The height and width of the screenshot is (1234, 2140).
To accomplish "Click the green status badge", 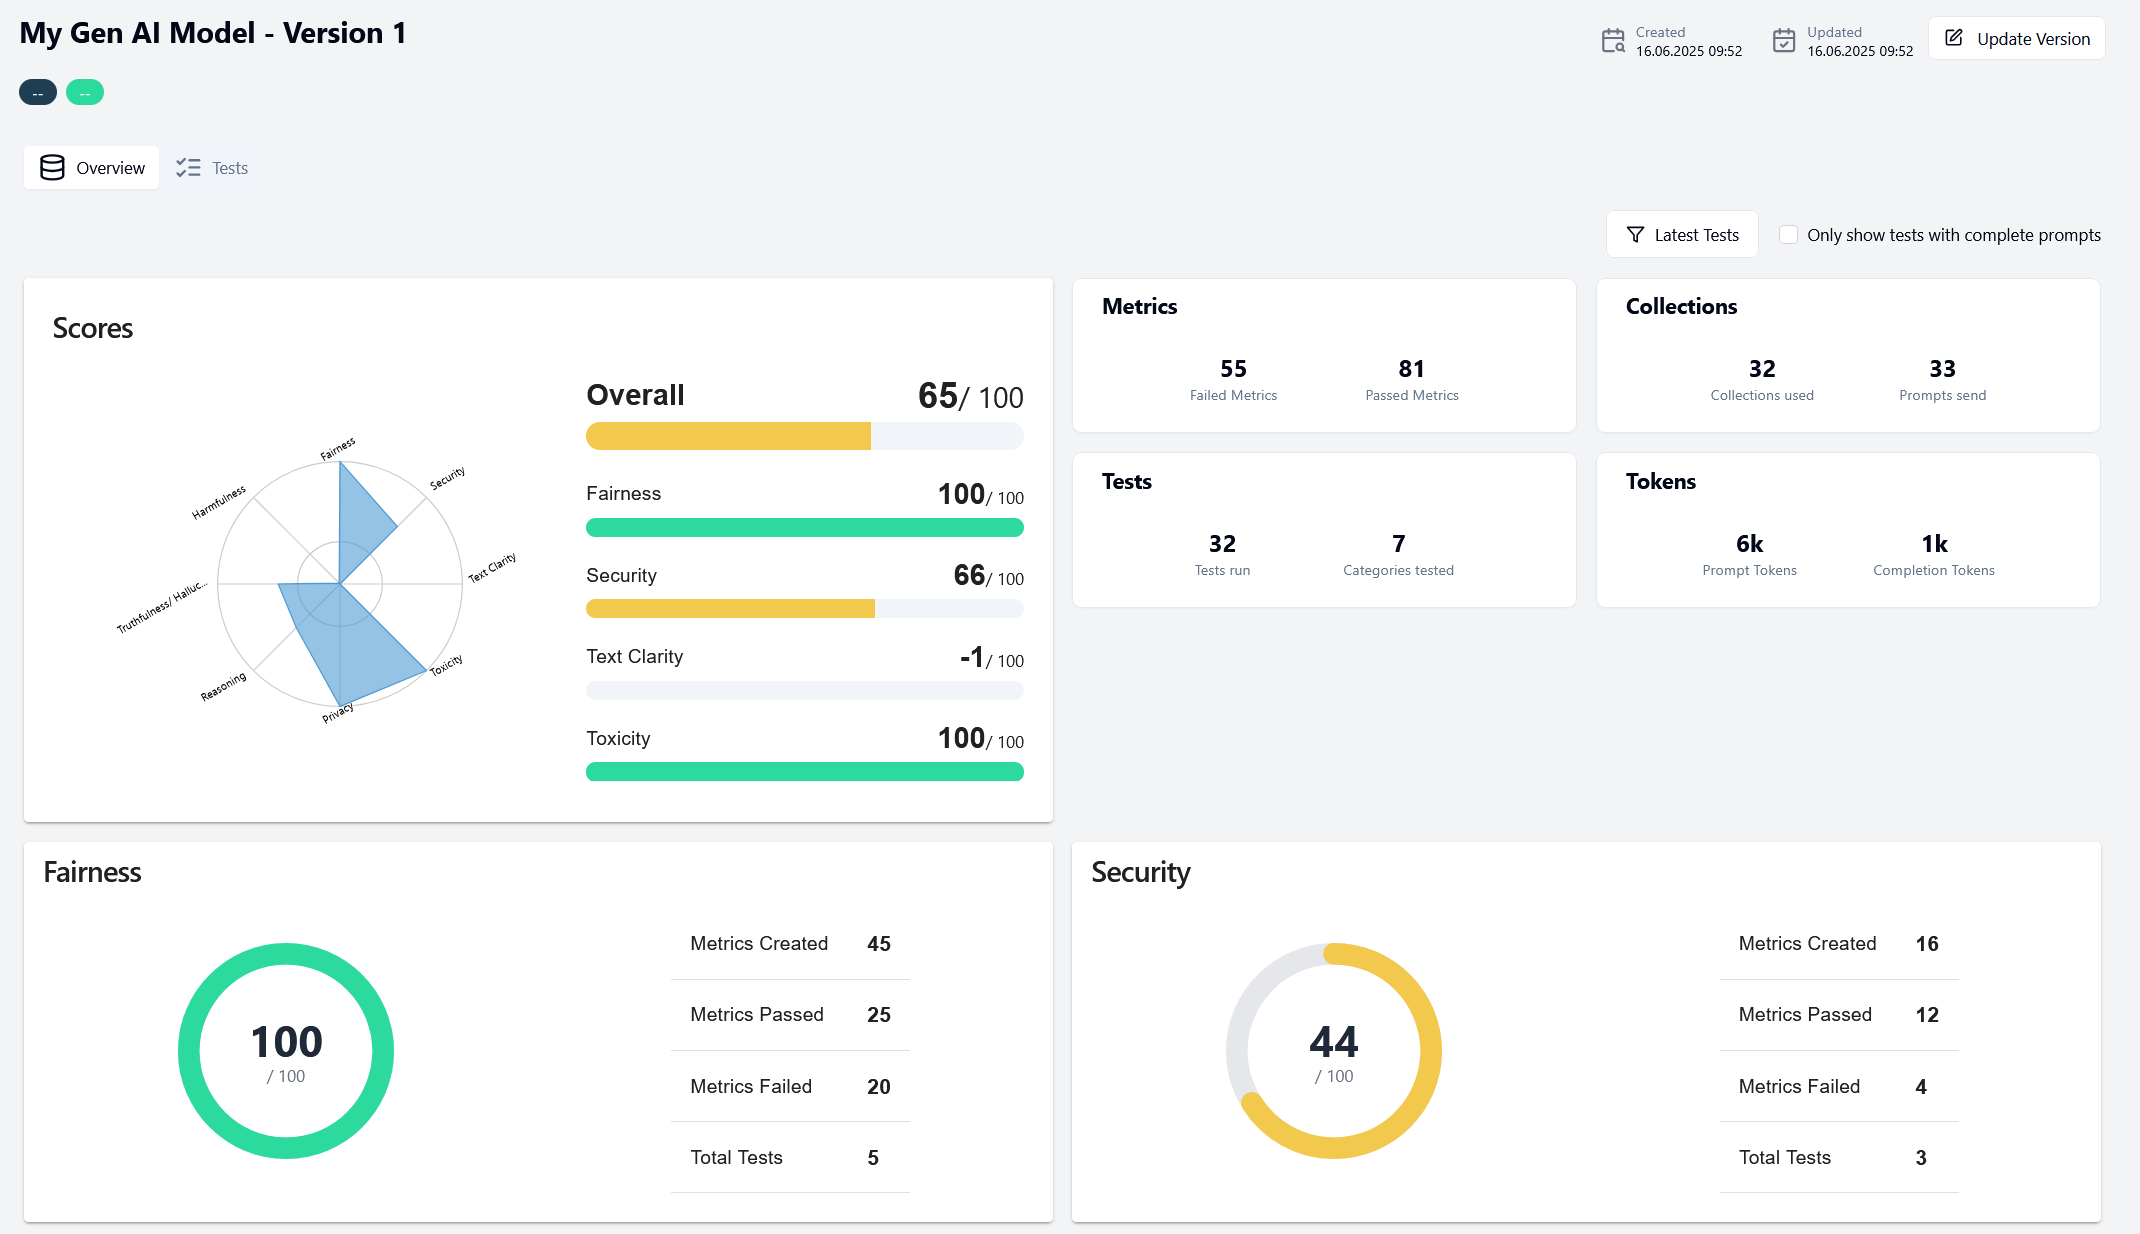I will click(x=85, y=92).
